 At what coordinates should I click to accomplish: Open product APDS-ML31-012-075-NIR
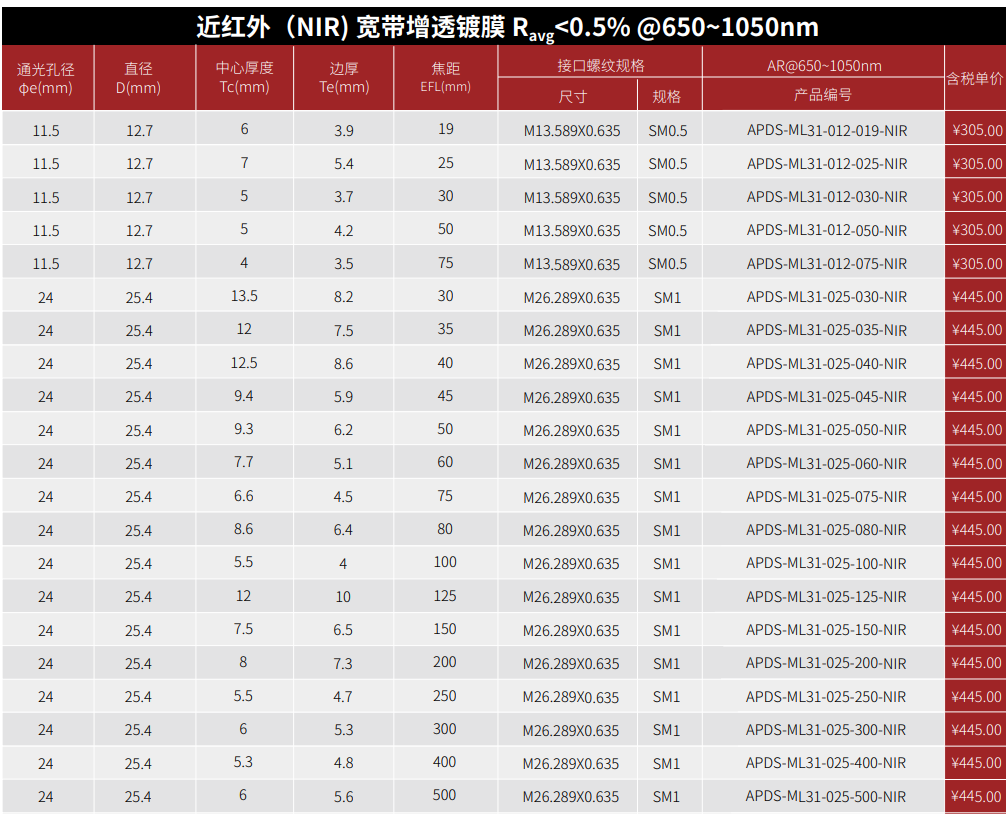point(826,264)
